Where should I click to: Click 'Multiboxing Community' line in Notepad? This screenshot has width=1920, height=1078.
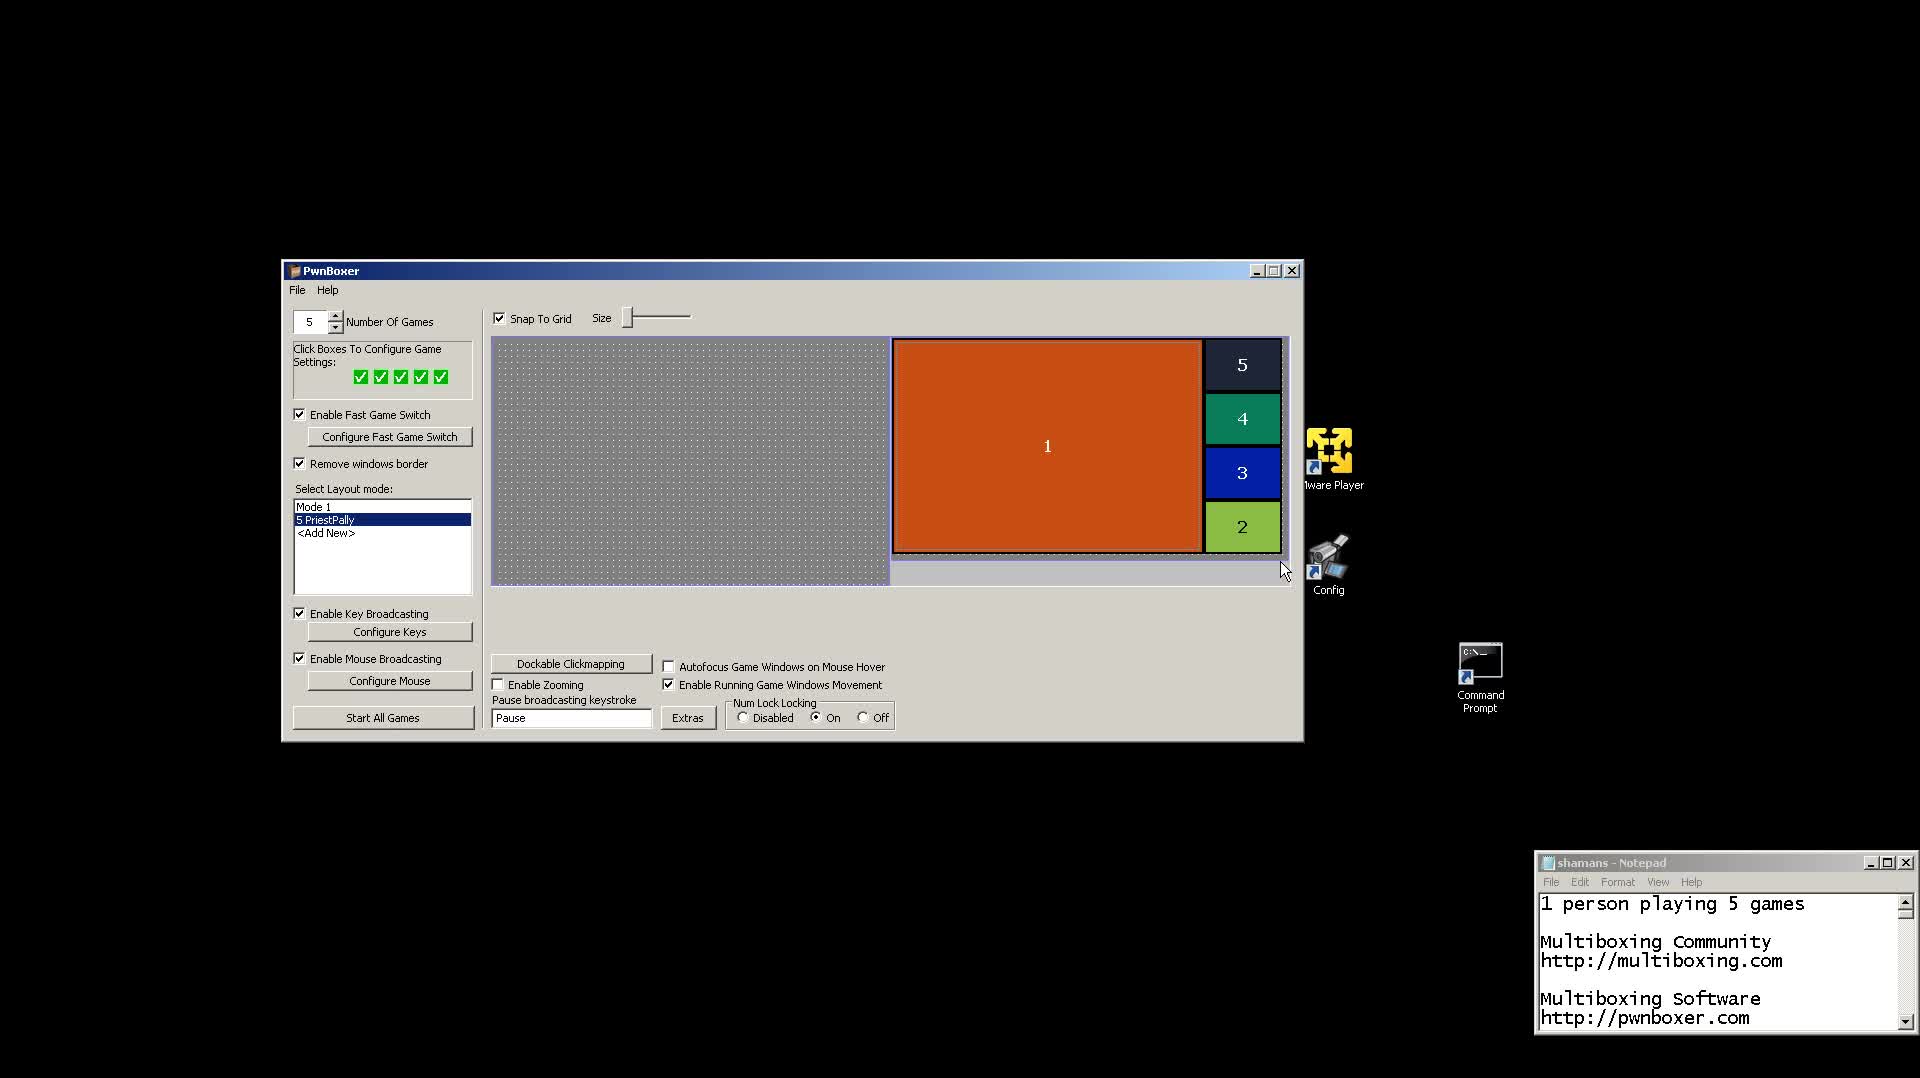click(1655, 942)
